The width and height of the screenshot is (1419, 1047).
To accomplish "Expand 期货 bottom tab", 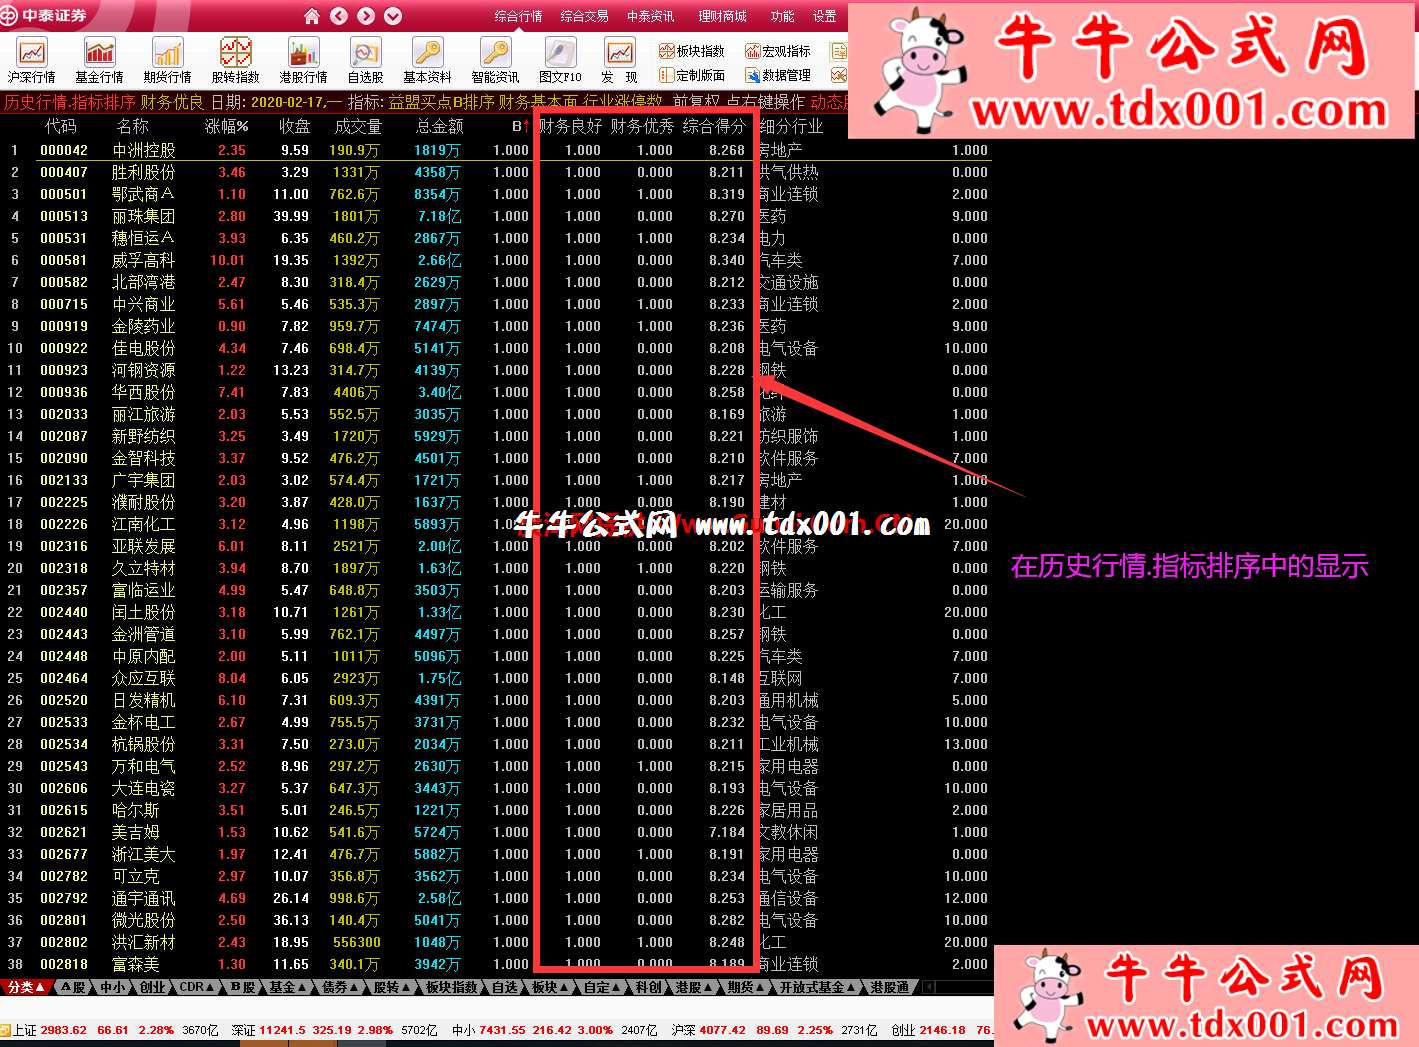I will click(746, 987).
